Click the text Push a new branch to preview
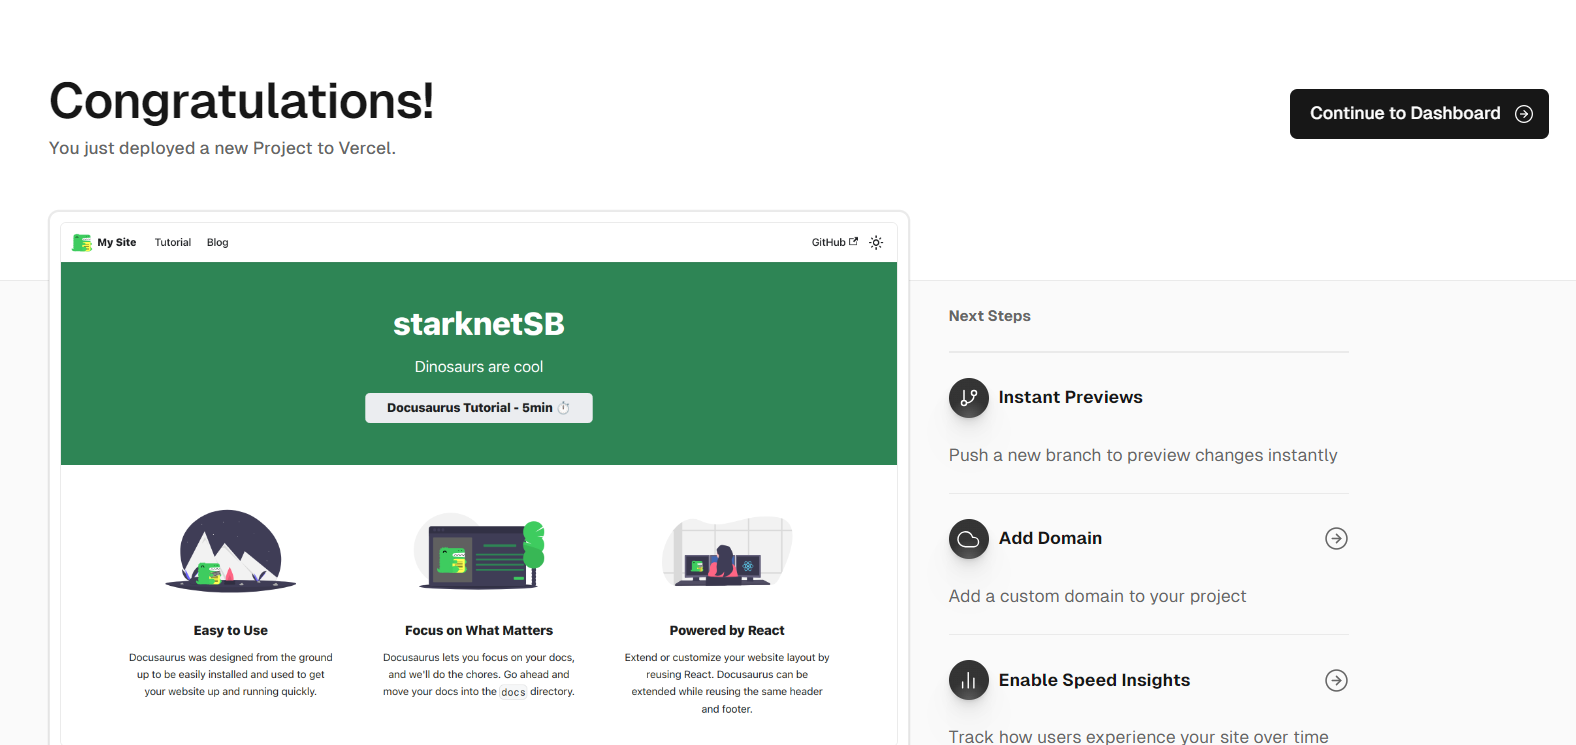 coord(1143,456)
